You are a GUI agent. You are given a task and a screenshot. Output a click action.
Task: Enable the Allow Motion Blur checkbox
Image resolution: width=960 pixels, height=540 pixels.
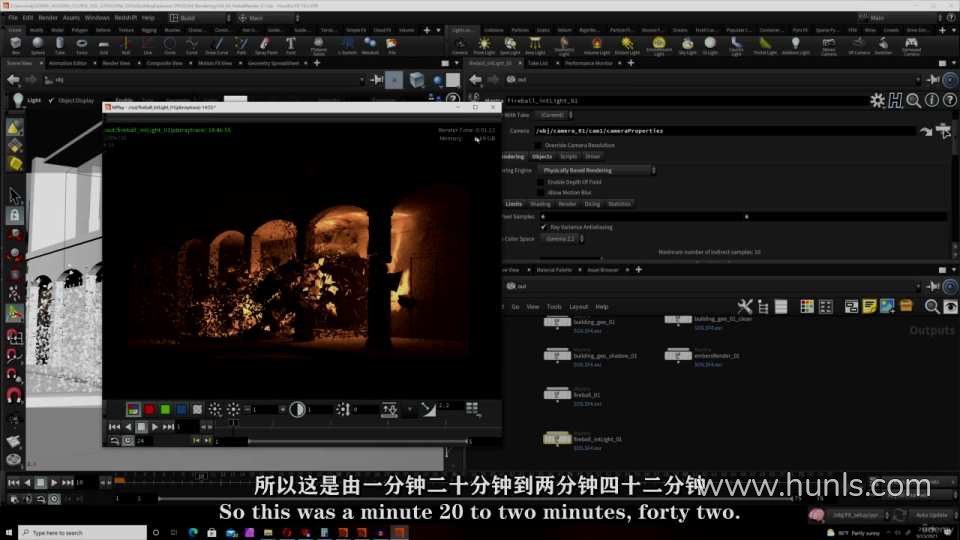(x=541, y=192)
